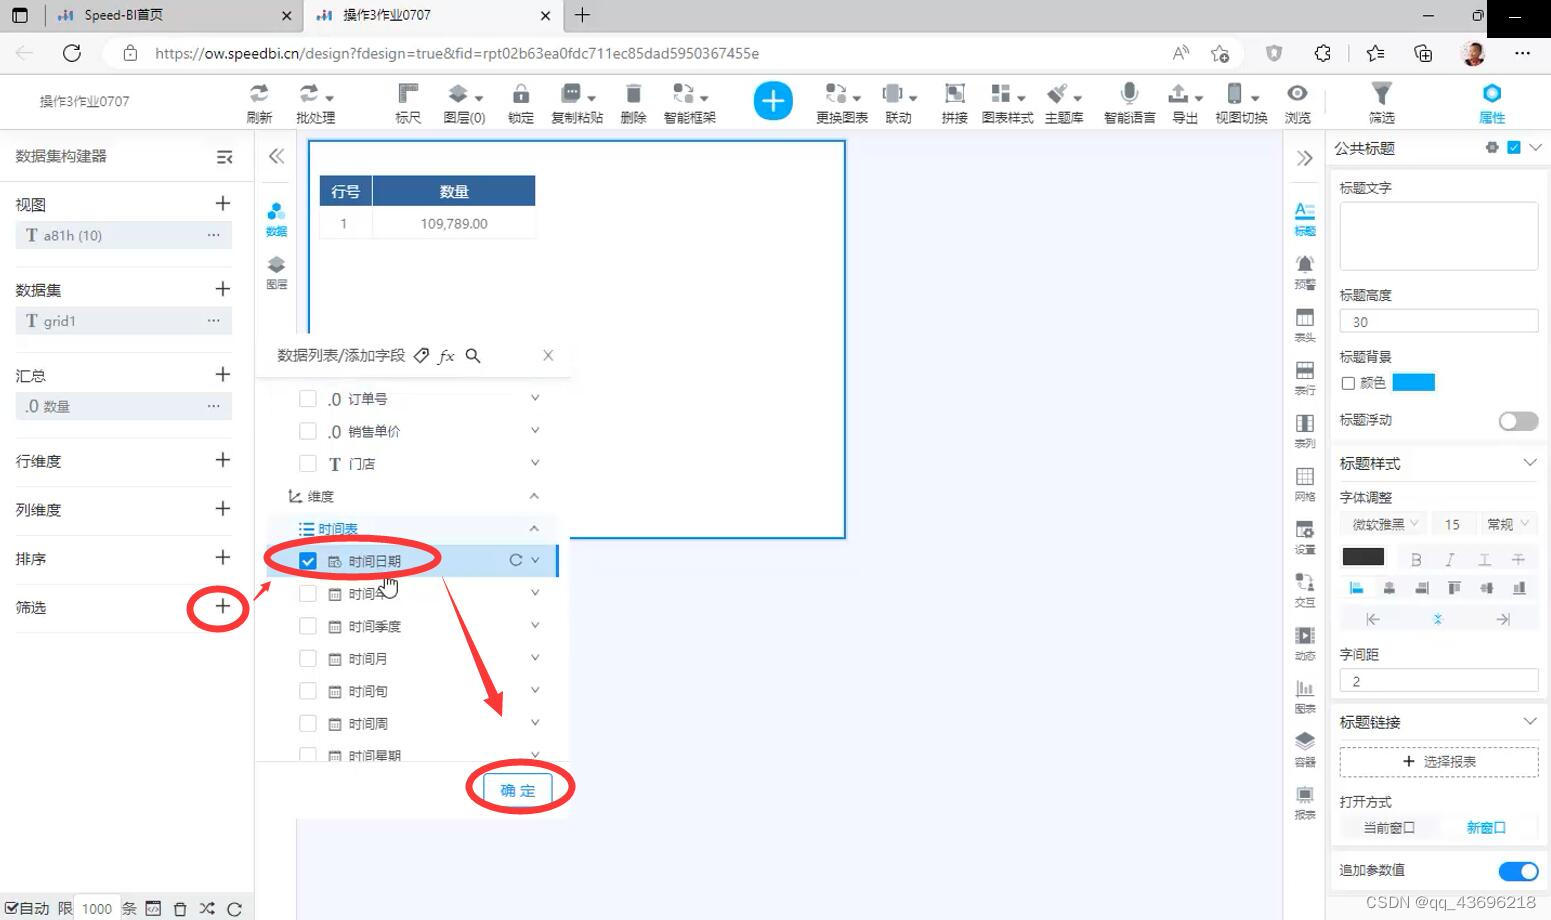This screenshot has width=1551, height=920.
Task: Click the 选择报表 button
Action: coord(1438,761)
